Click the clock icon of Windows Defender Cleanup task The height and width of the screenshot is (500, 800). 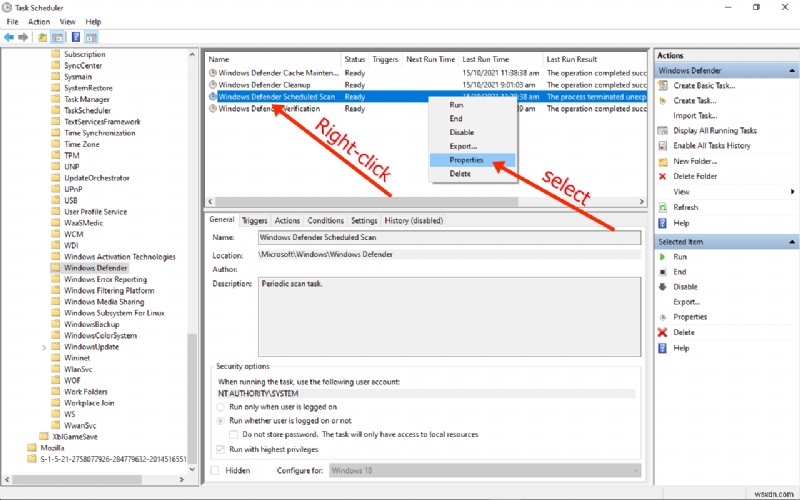pyautogui.click(x=213, y=85)
